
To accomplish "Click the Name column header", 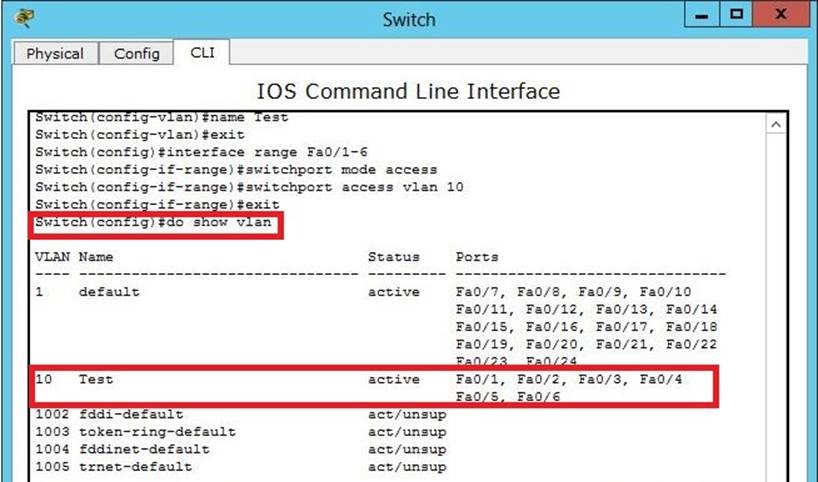I will point(96,257).
